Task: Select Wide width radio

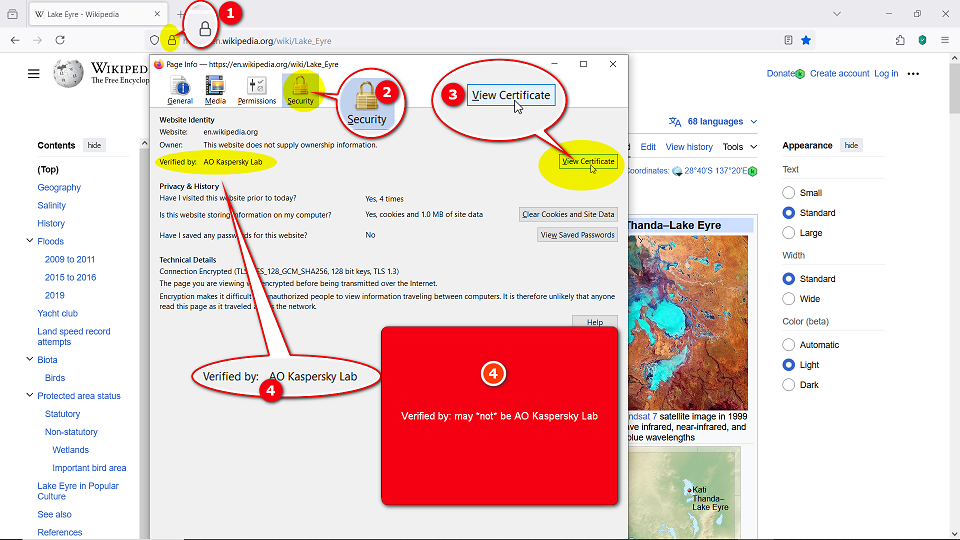Action: coord(789,299)
